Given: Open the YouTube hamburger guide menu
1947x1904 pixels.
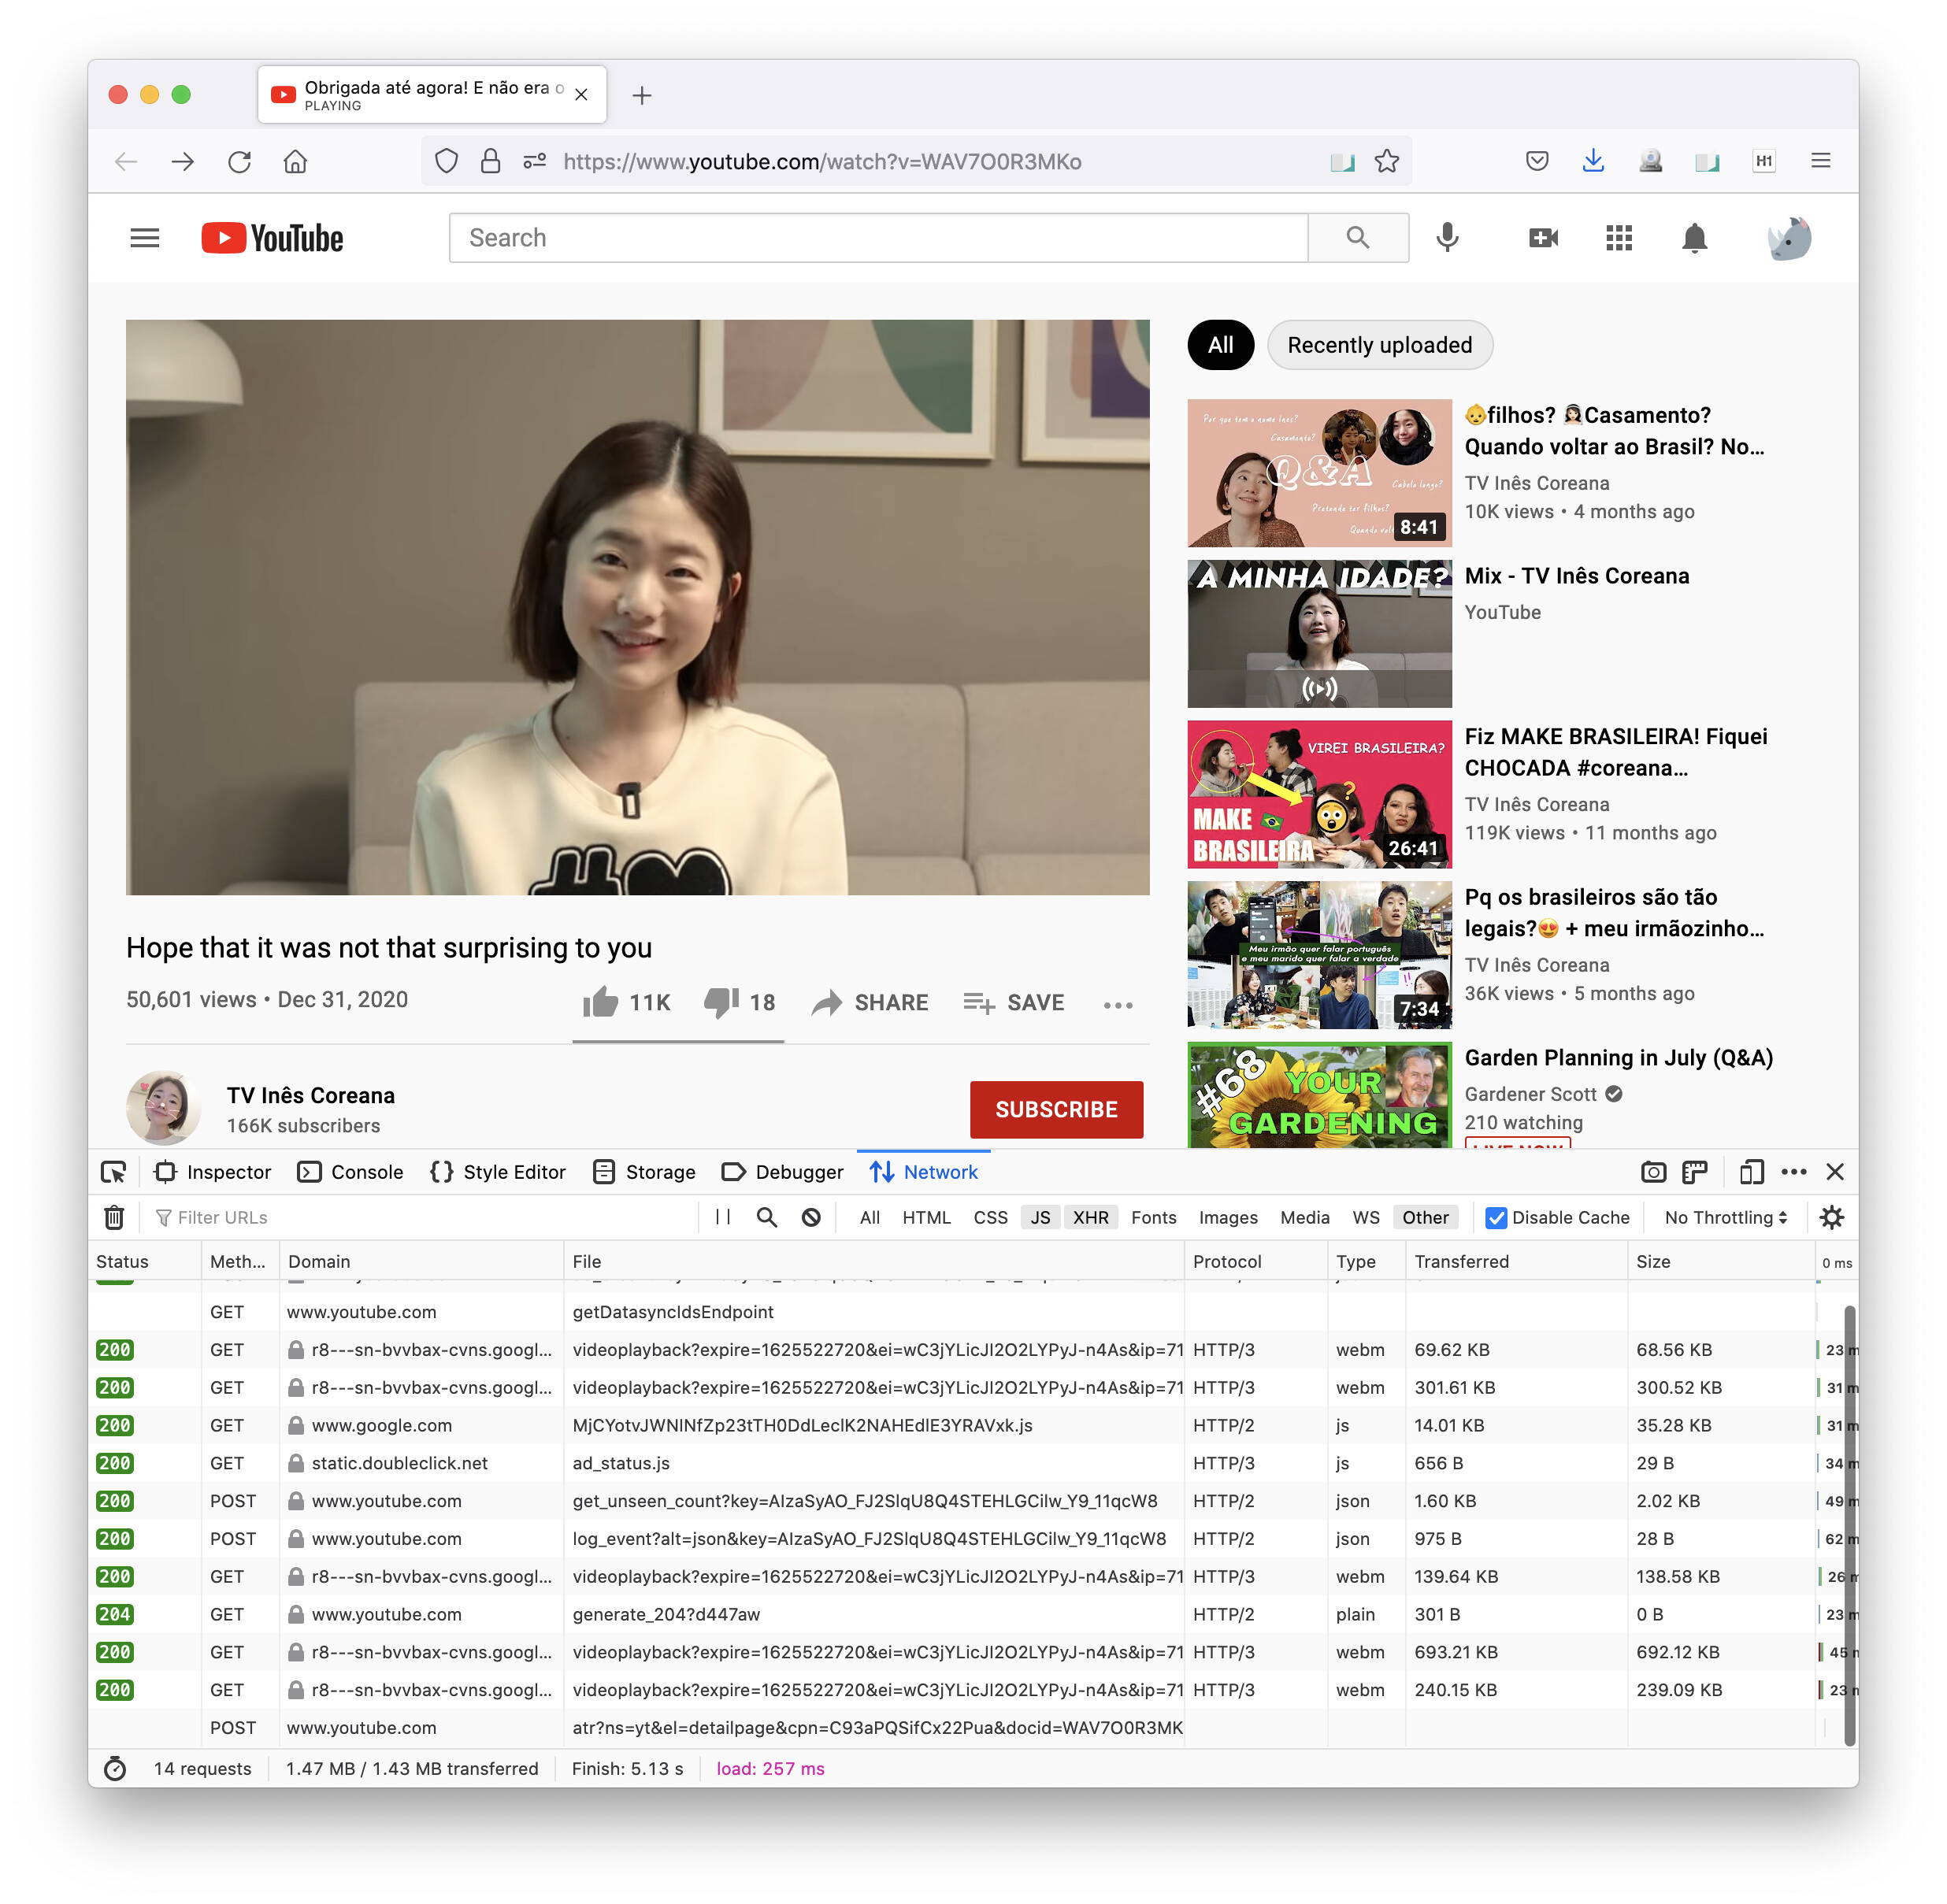Looking at the screenshot, I should pyautogui.click(x=145, y=238).
